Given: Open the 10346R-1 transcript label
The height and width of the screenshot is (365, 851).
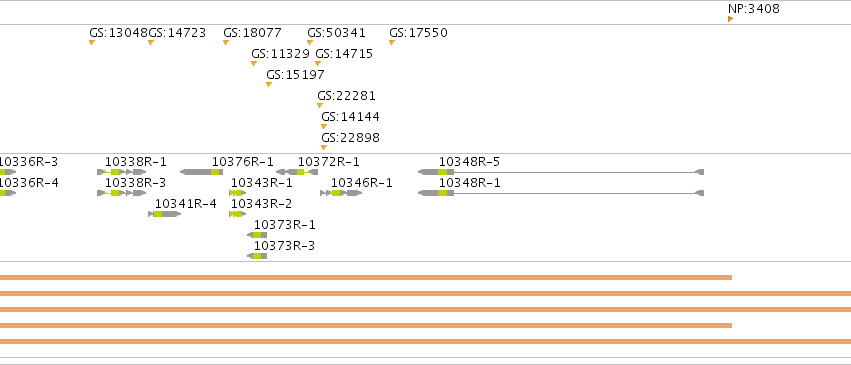Looking at the screenshot, I should point(361,183).
